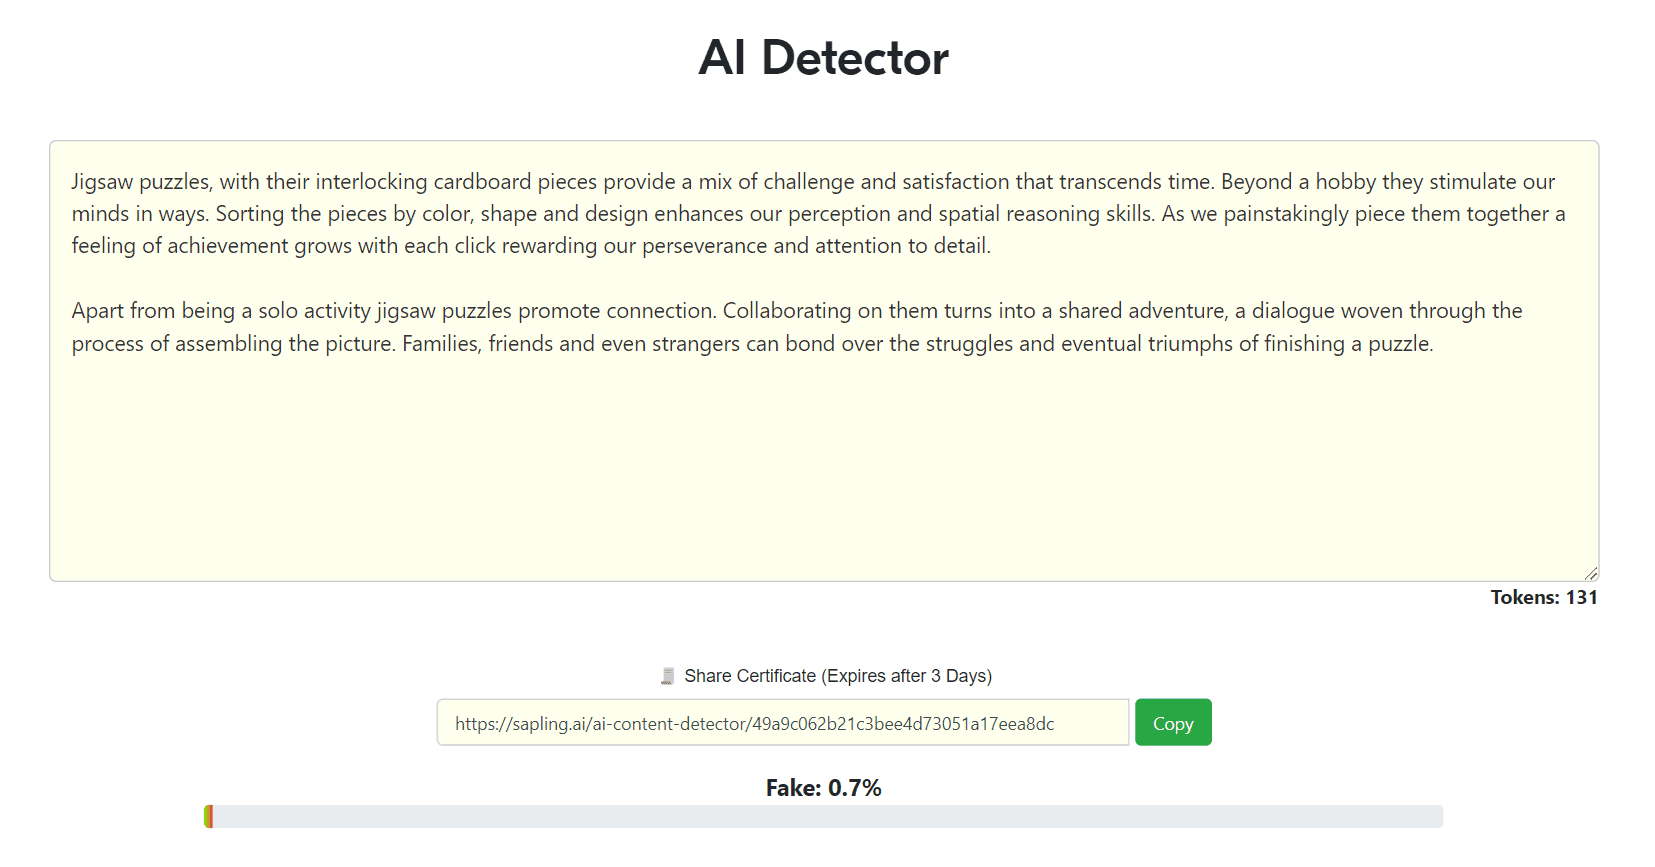The width and height of the screenshot is (1655, 867).
Task: Click the empty grey portion of the score bar
Action: click(828, 817)
